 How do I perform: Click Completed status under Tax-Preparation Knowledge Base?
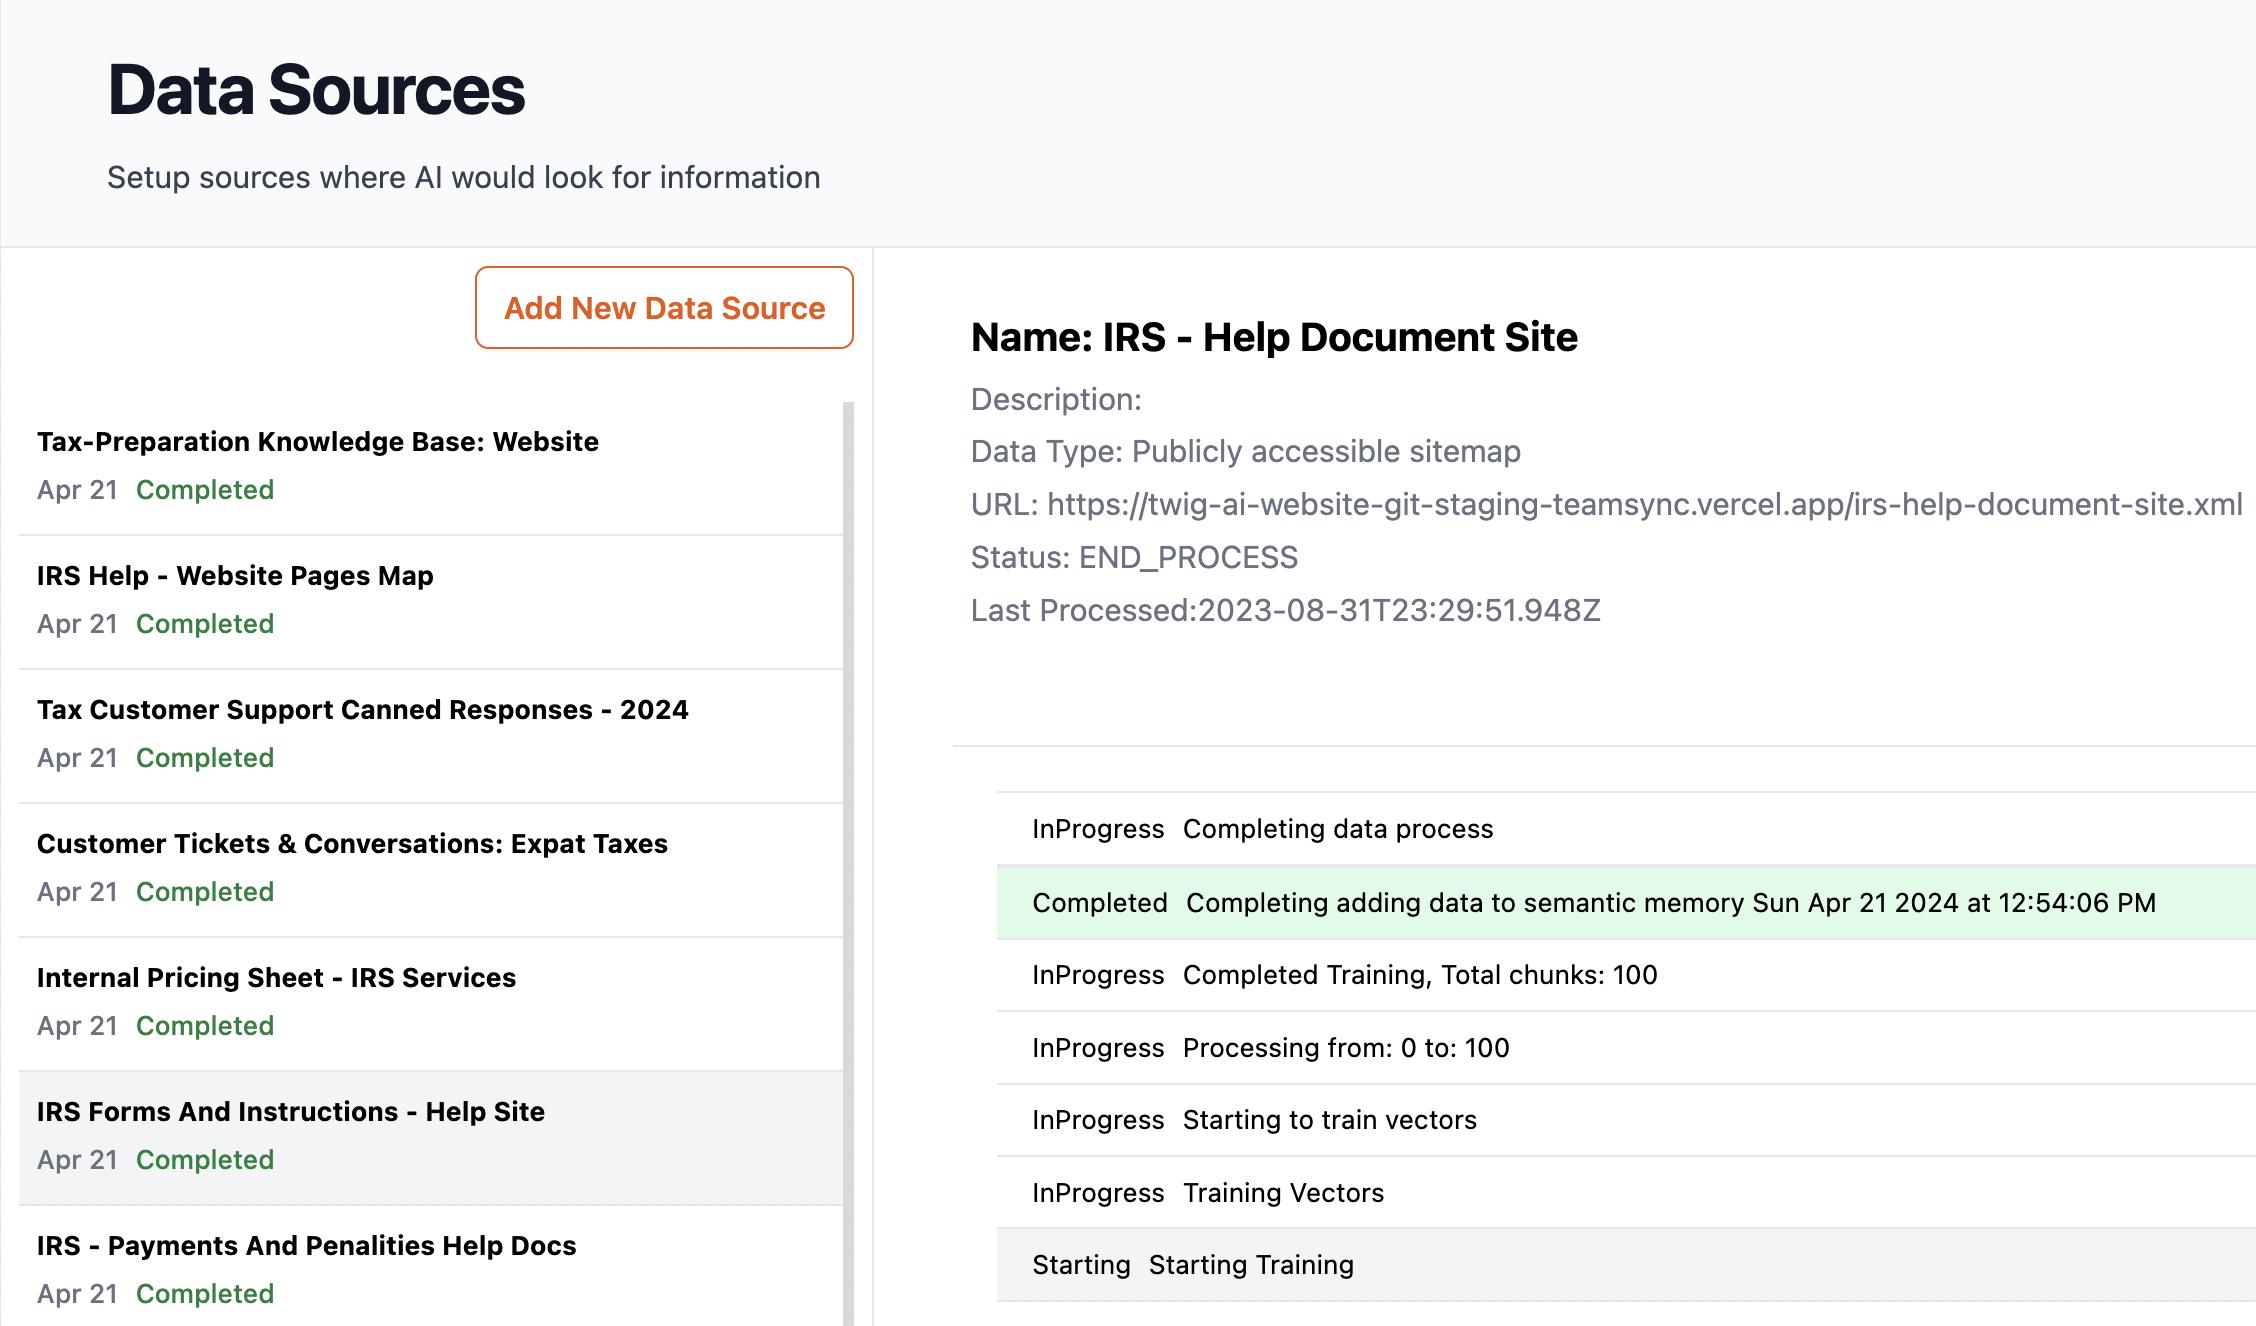coord(205,490)
